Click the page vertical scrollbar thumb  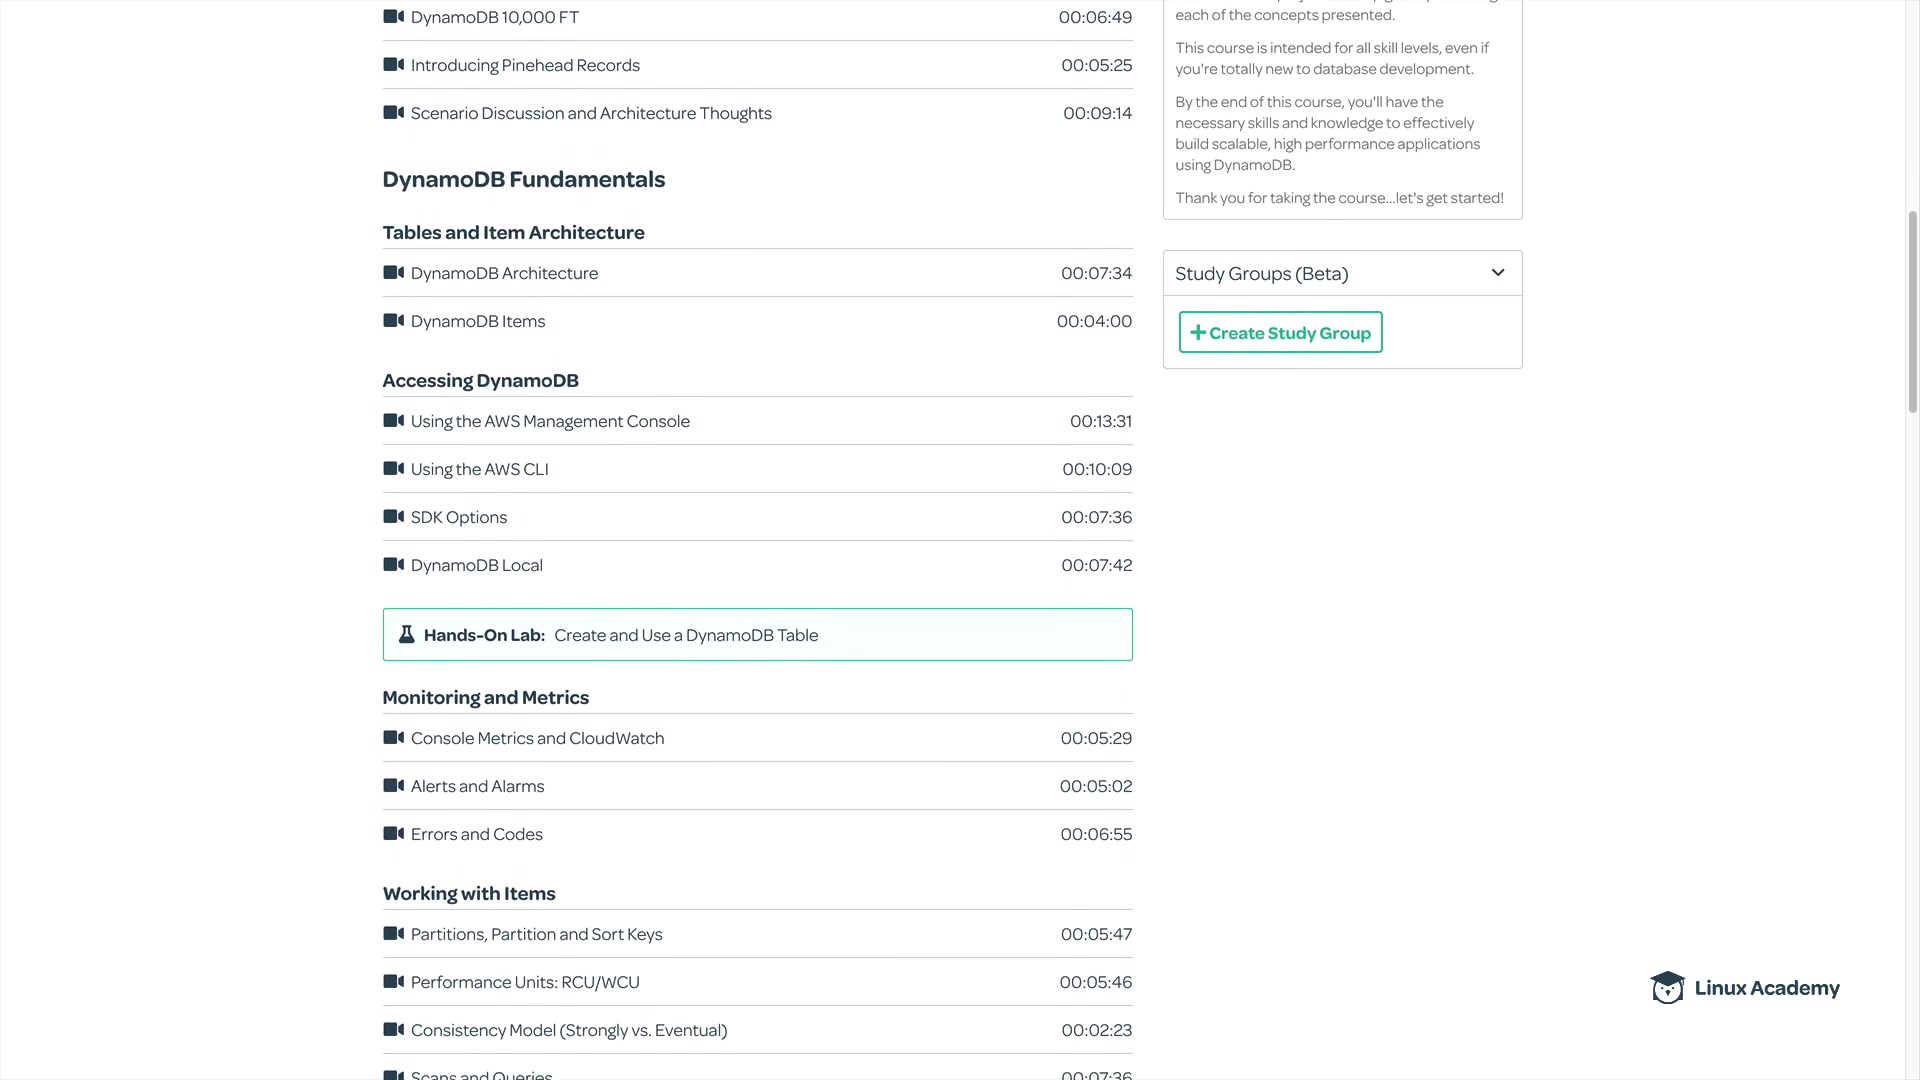click(1912, 310)
